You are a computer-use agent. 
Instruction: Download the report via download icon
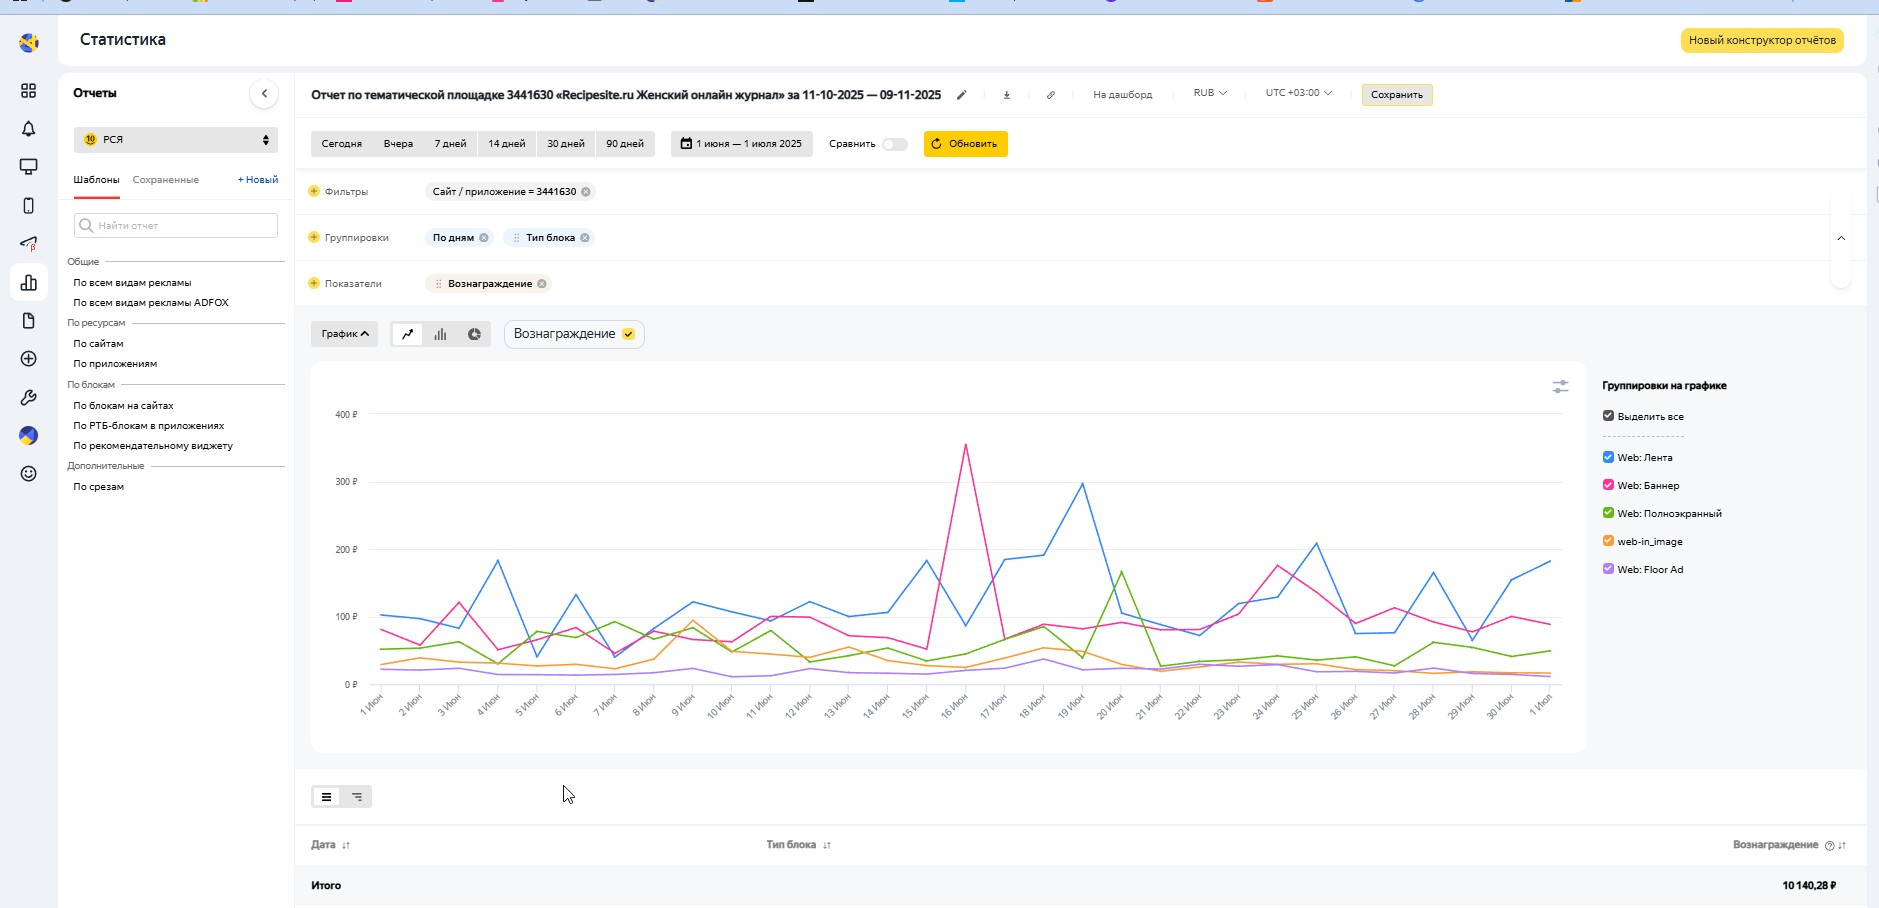[1006, 95]
